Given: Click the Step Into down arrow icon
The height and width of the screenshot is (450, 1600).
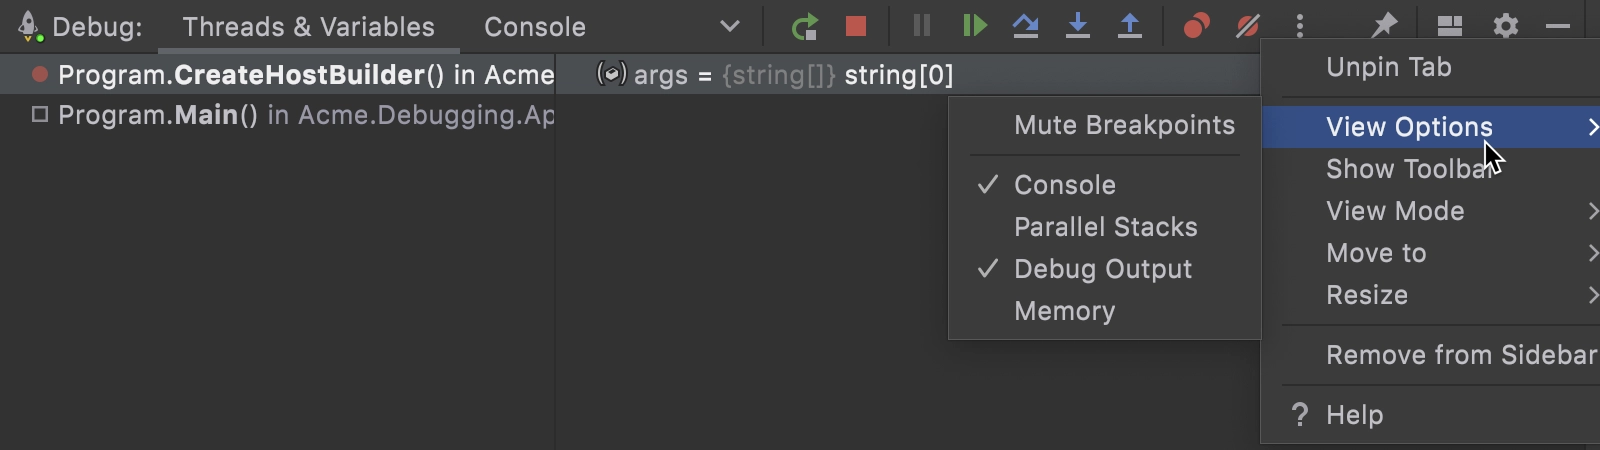Looking at the screenshot, I should tap(1077, 26).
